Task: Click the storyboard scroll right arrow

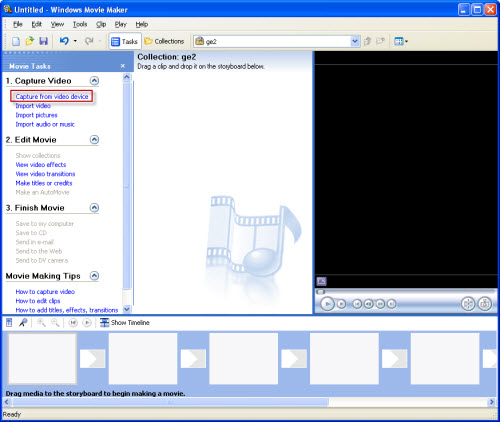Action: coord(492,402)
